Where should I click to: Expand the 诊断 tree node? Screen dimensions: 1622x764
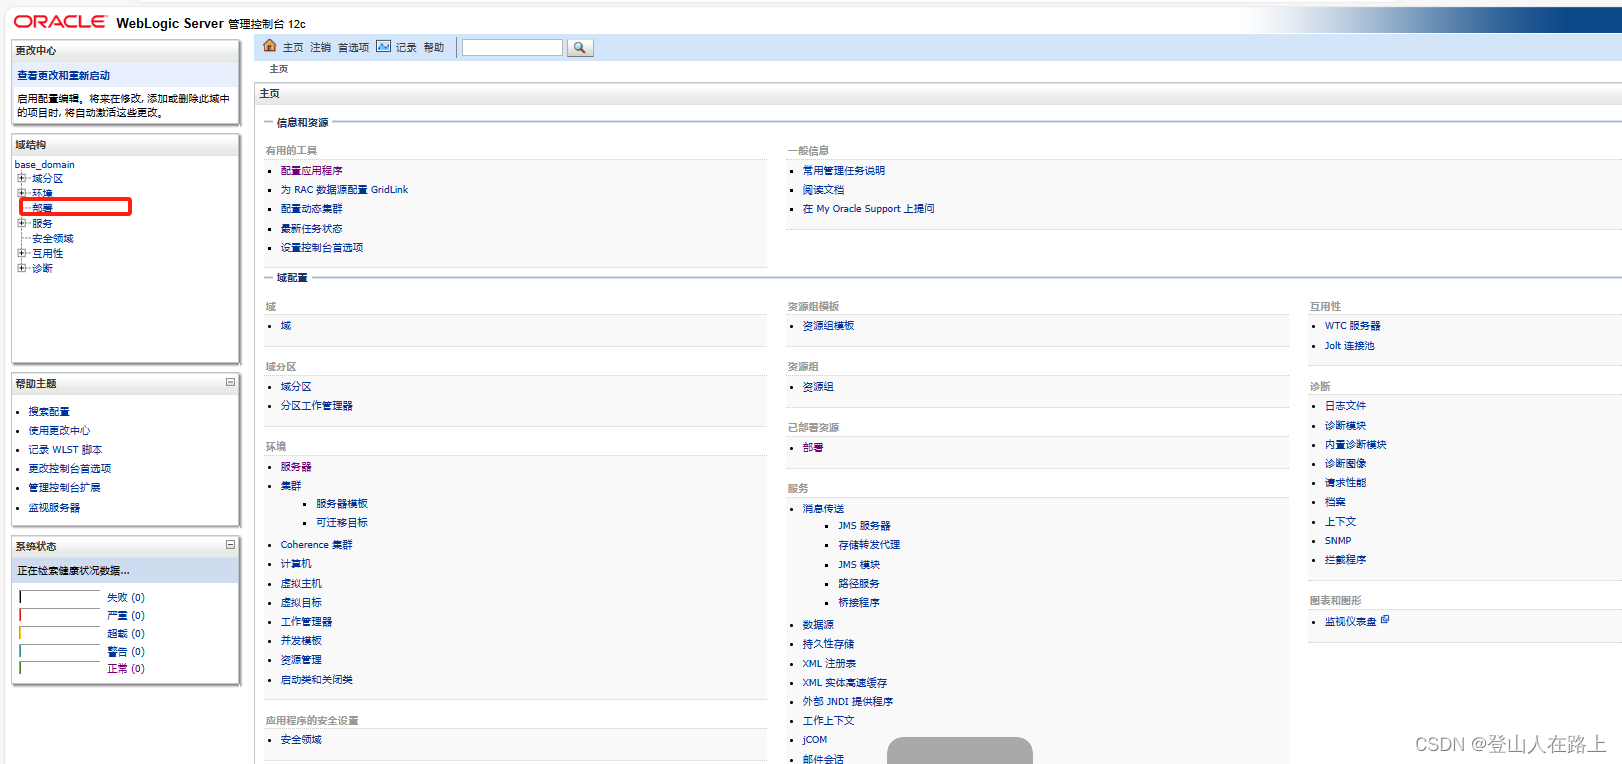coord(21,268)
